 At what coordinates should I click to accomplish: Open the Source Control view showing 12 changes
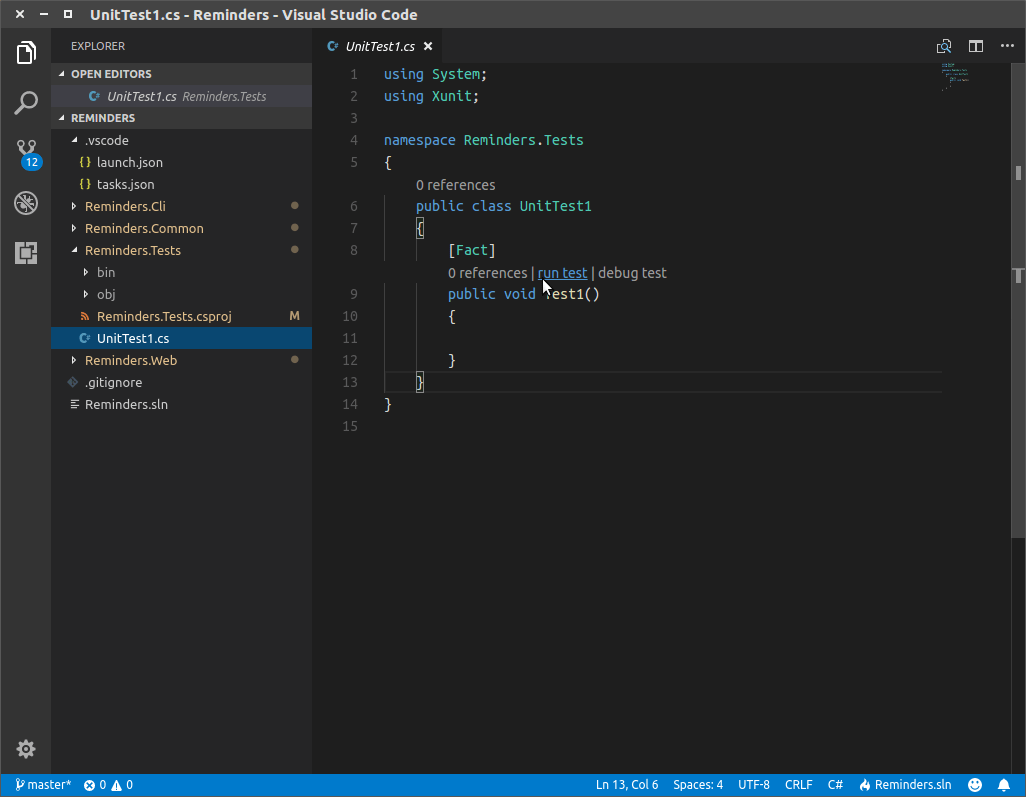point(26,152)
